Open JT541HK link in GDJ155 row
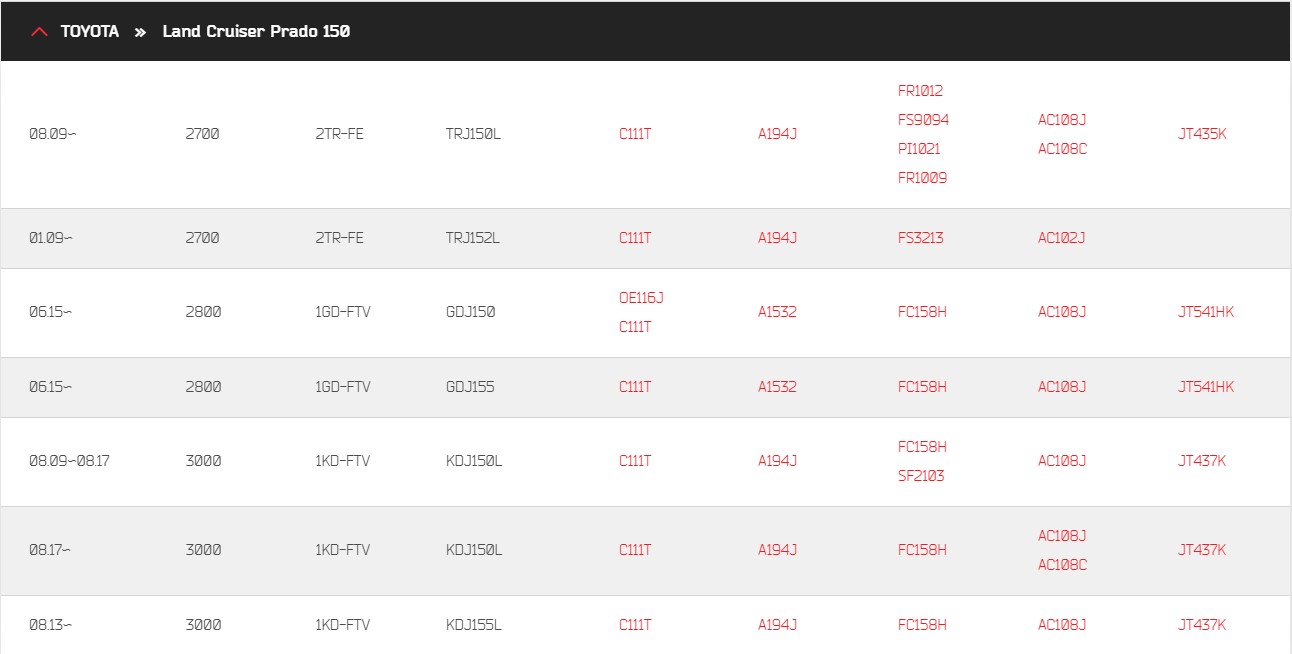 (x=1206, y=387)
